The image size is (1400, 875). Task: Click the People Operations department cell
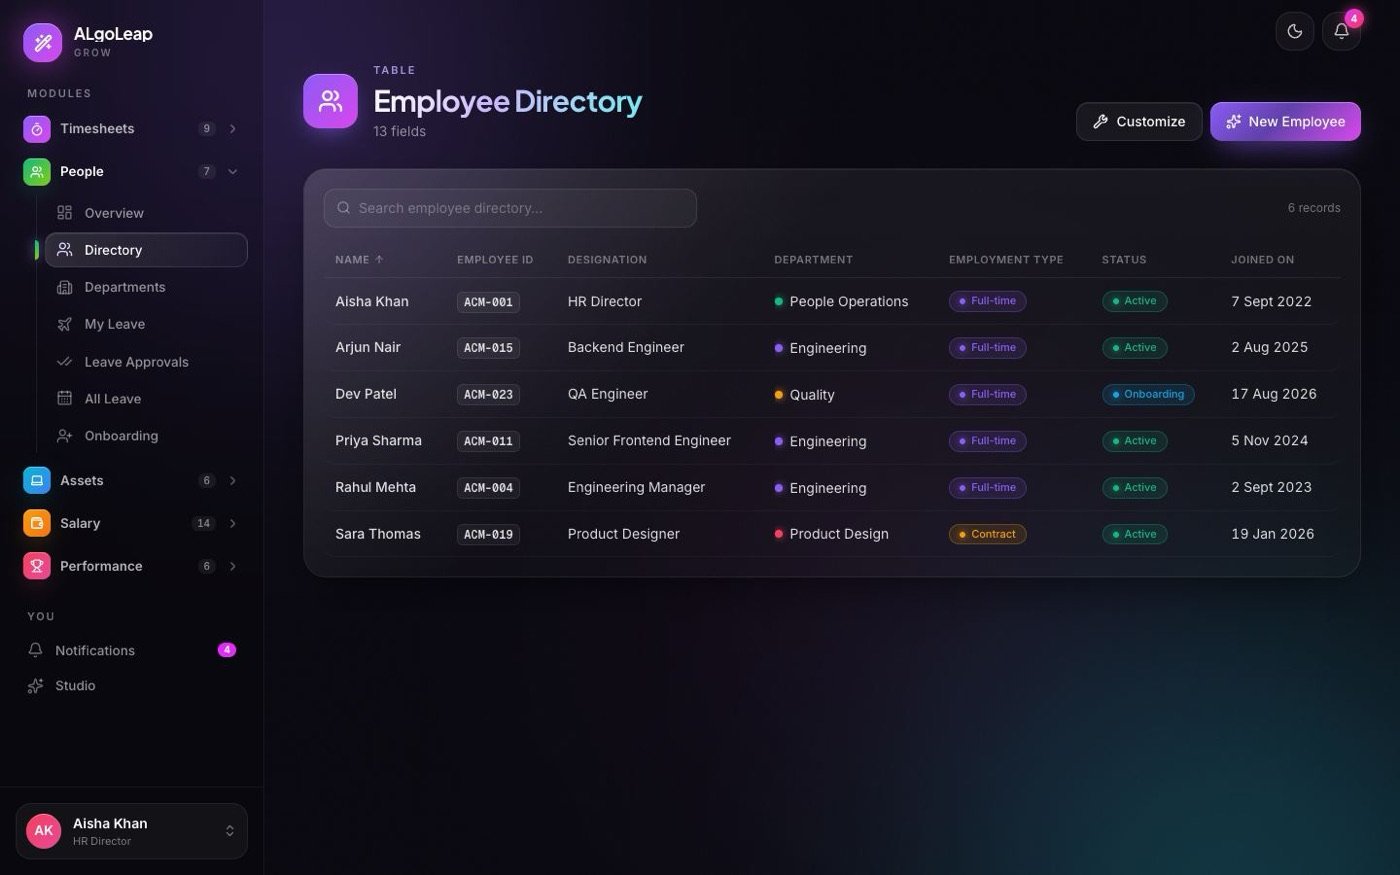click(841, 301)
